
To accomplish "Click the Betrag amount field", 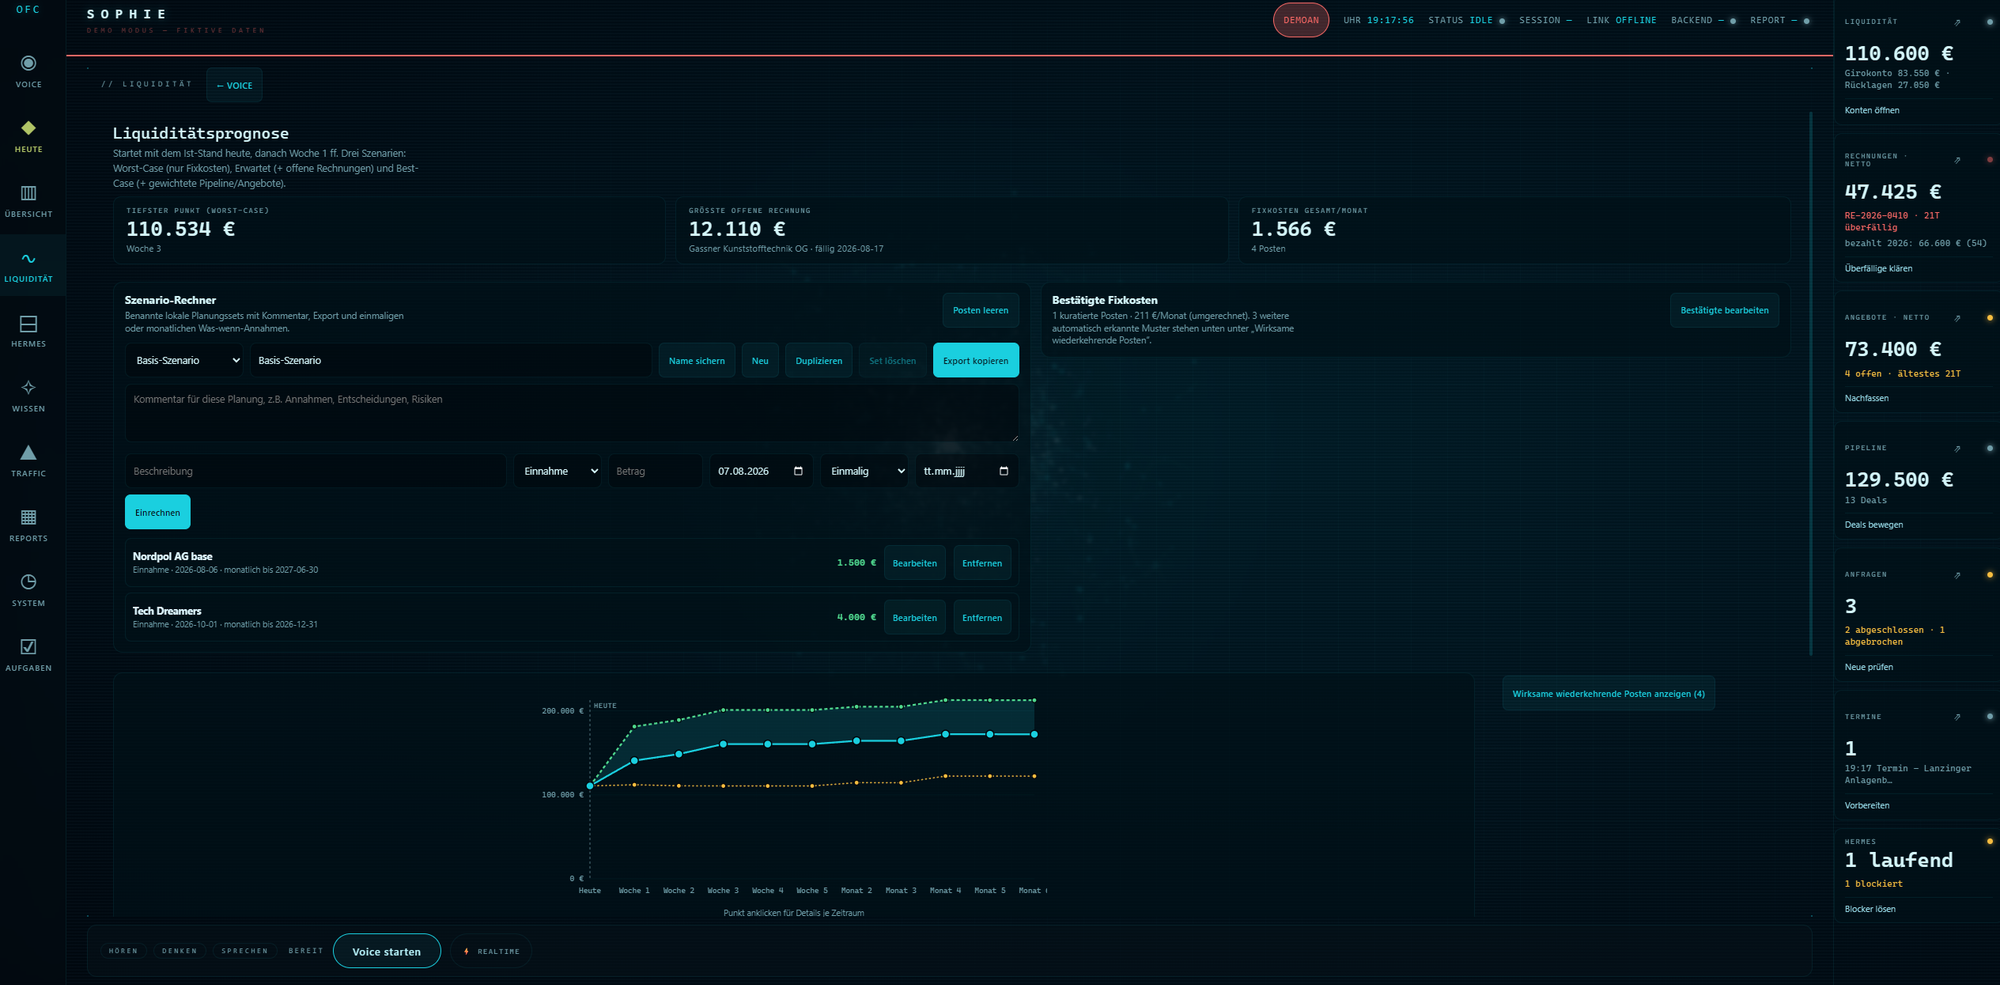I will point(655,471).
